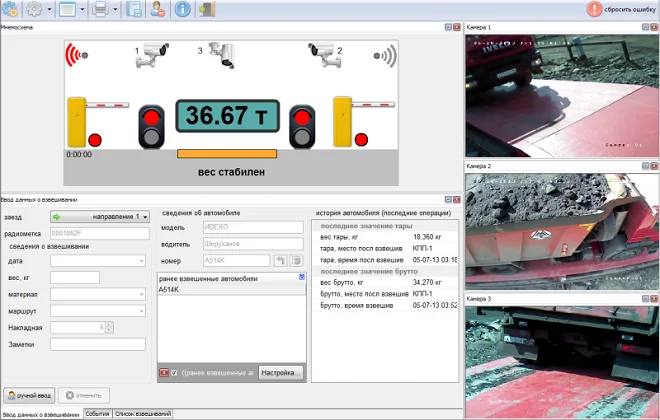Click the 'Настройка...' button
This screenshot has height=420, width=660.
tap(281, 373)
